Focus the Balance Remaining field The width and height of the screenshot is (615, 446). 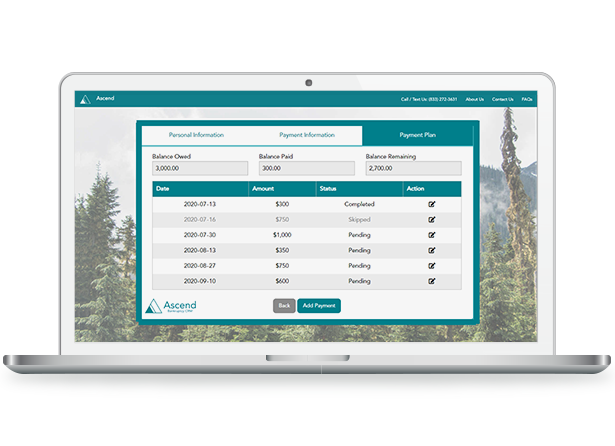coord(413,170)
